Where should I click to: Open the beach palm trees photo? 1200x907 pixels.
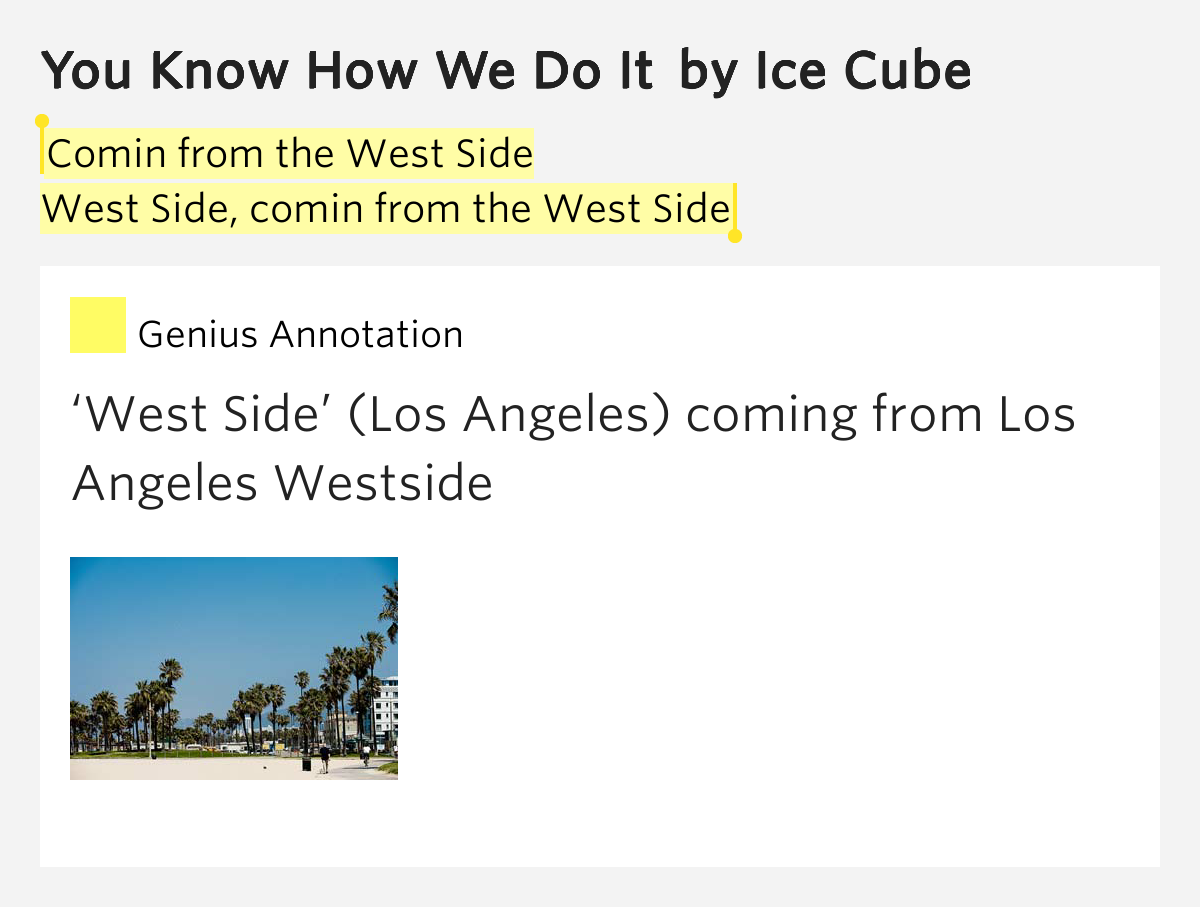coord(234,668)
